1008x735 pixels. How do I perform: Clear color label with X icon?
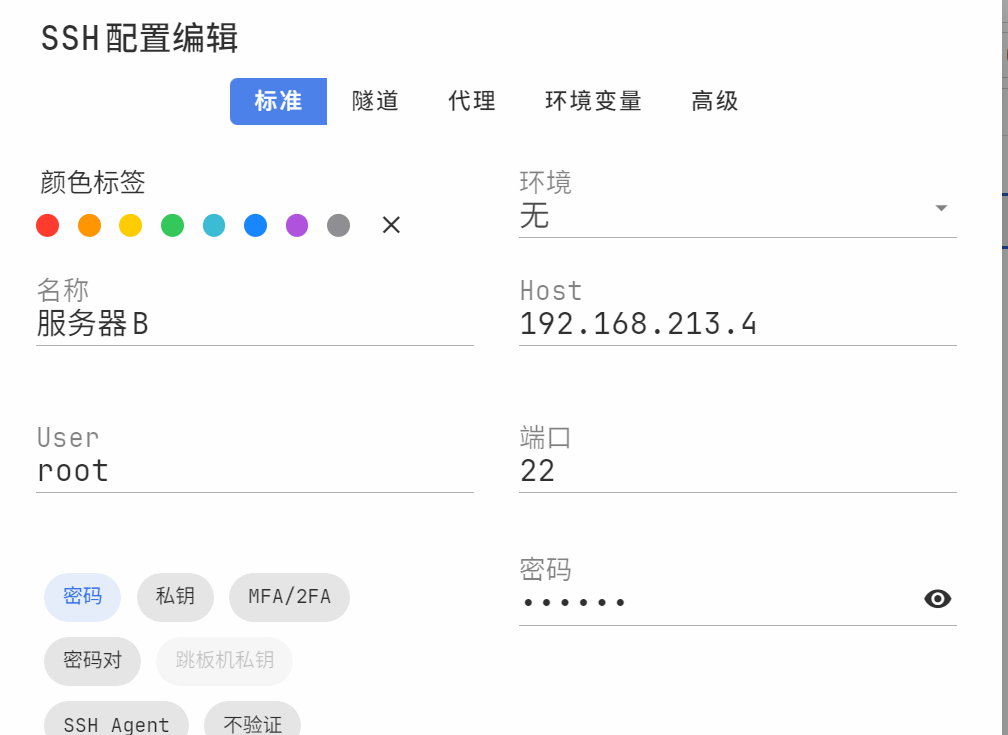pos(391,225)
